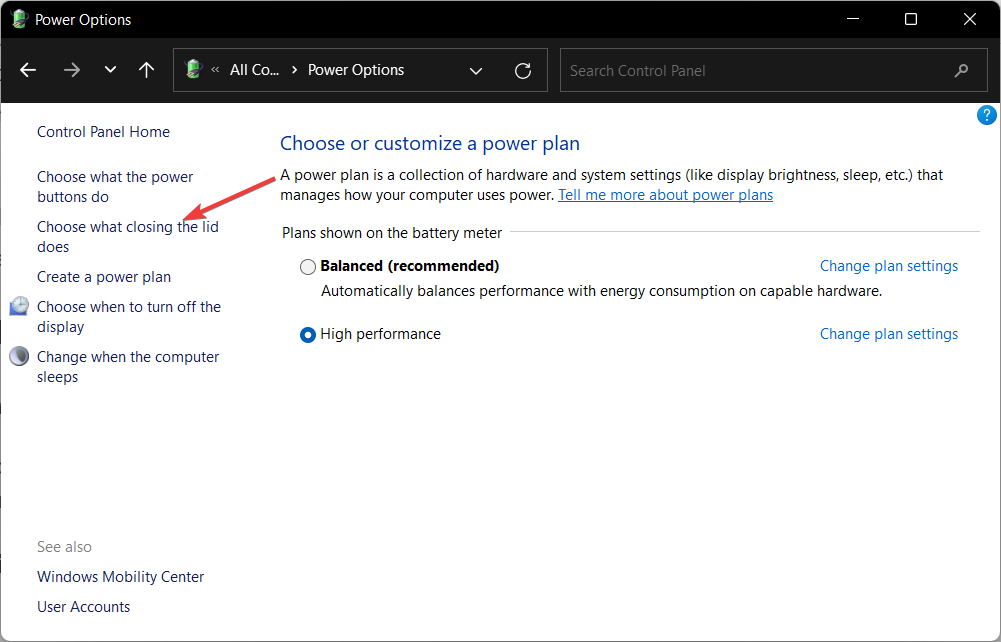Click the sleep moon icon

click(19, 357)
